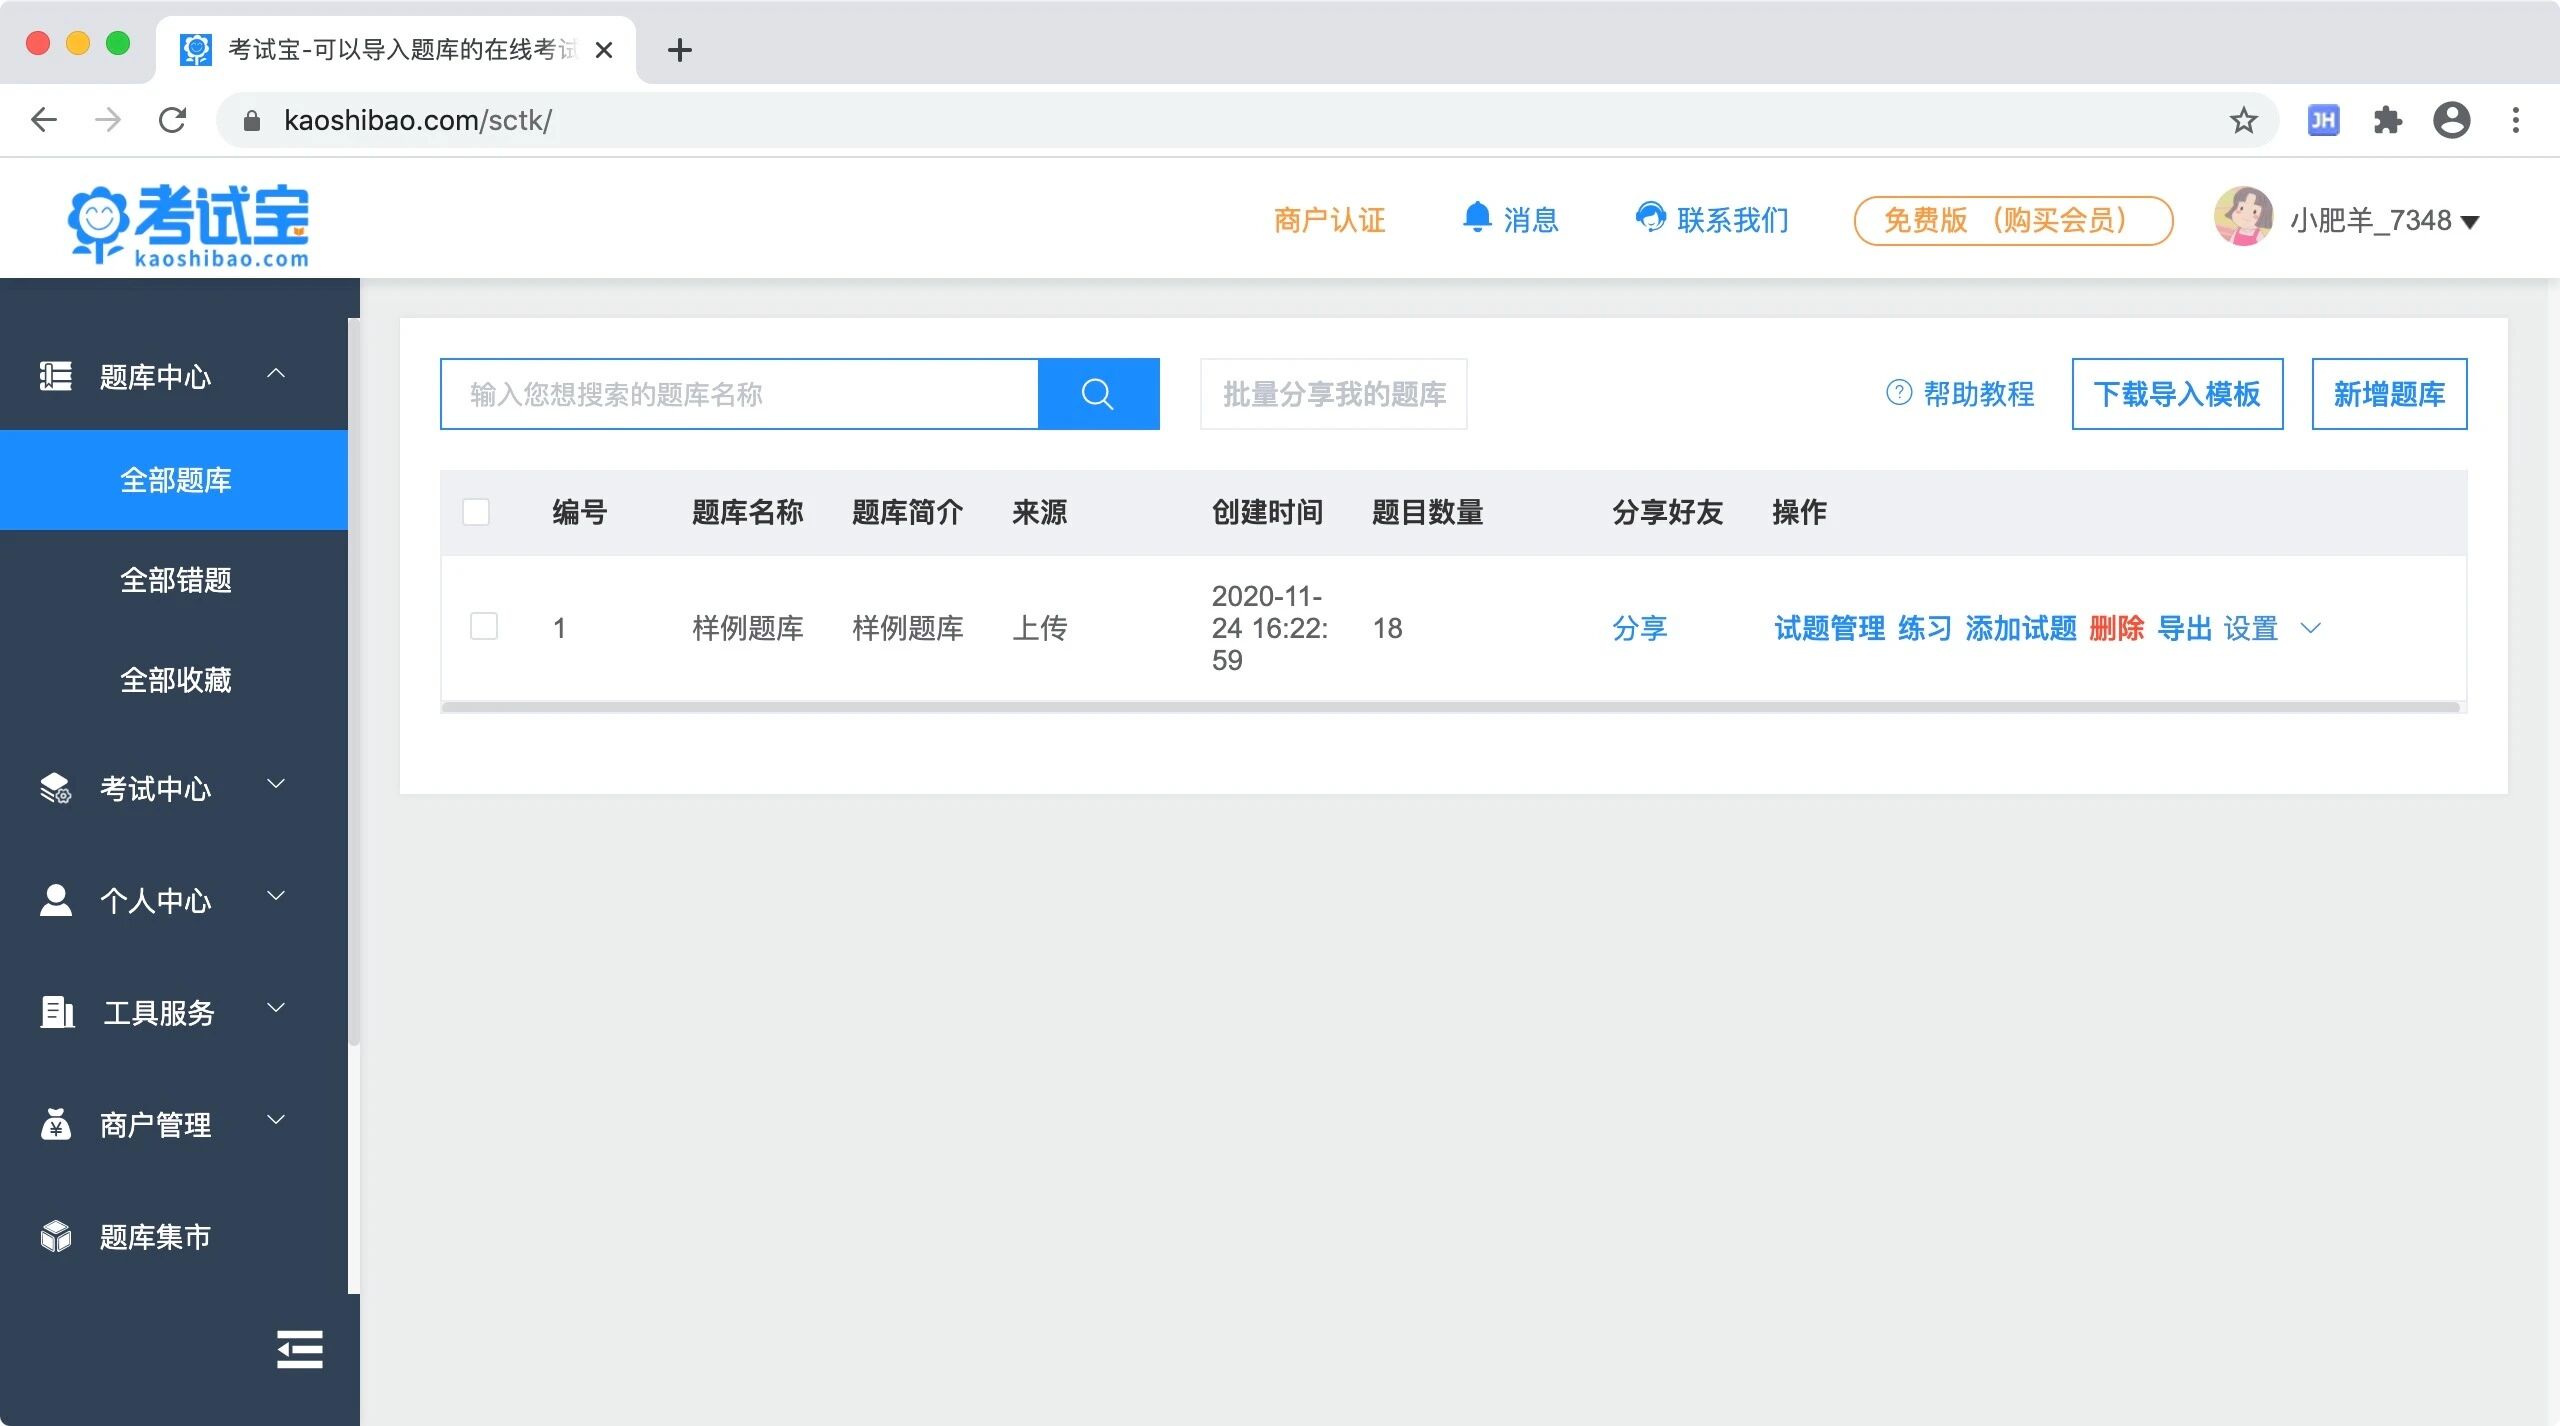This screenshot has width=2560, height=1426.
Task: Select 全部收藏 in the sidebar
Action: (x=176, y=680)
